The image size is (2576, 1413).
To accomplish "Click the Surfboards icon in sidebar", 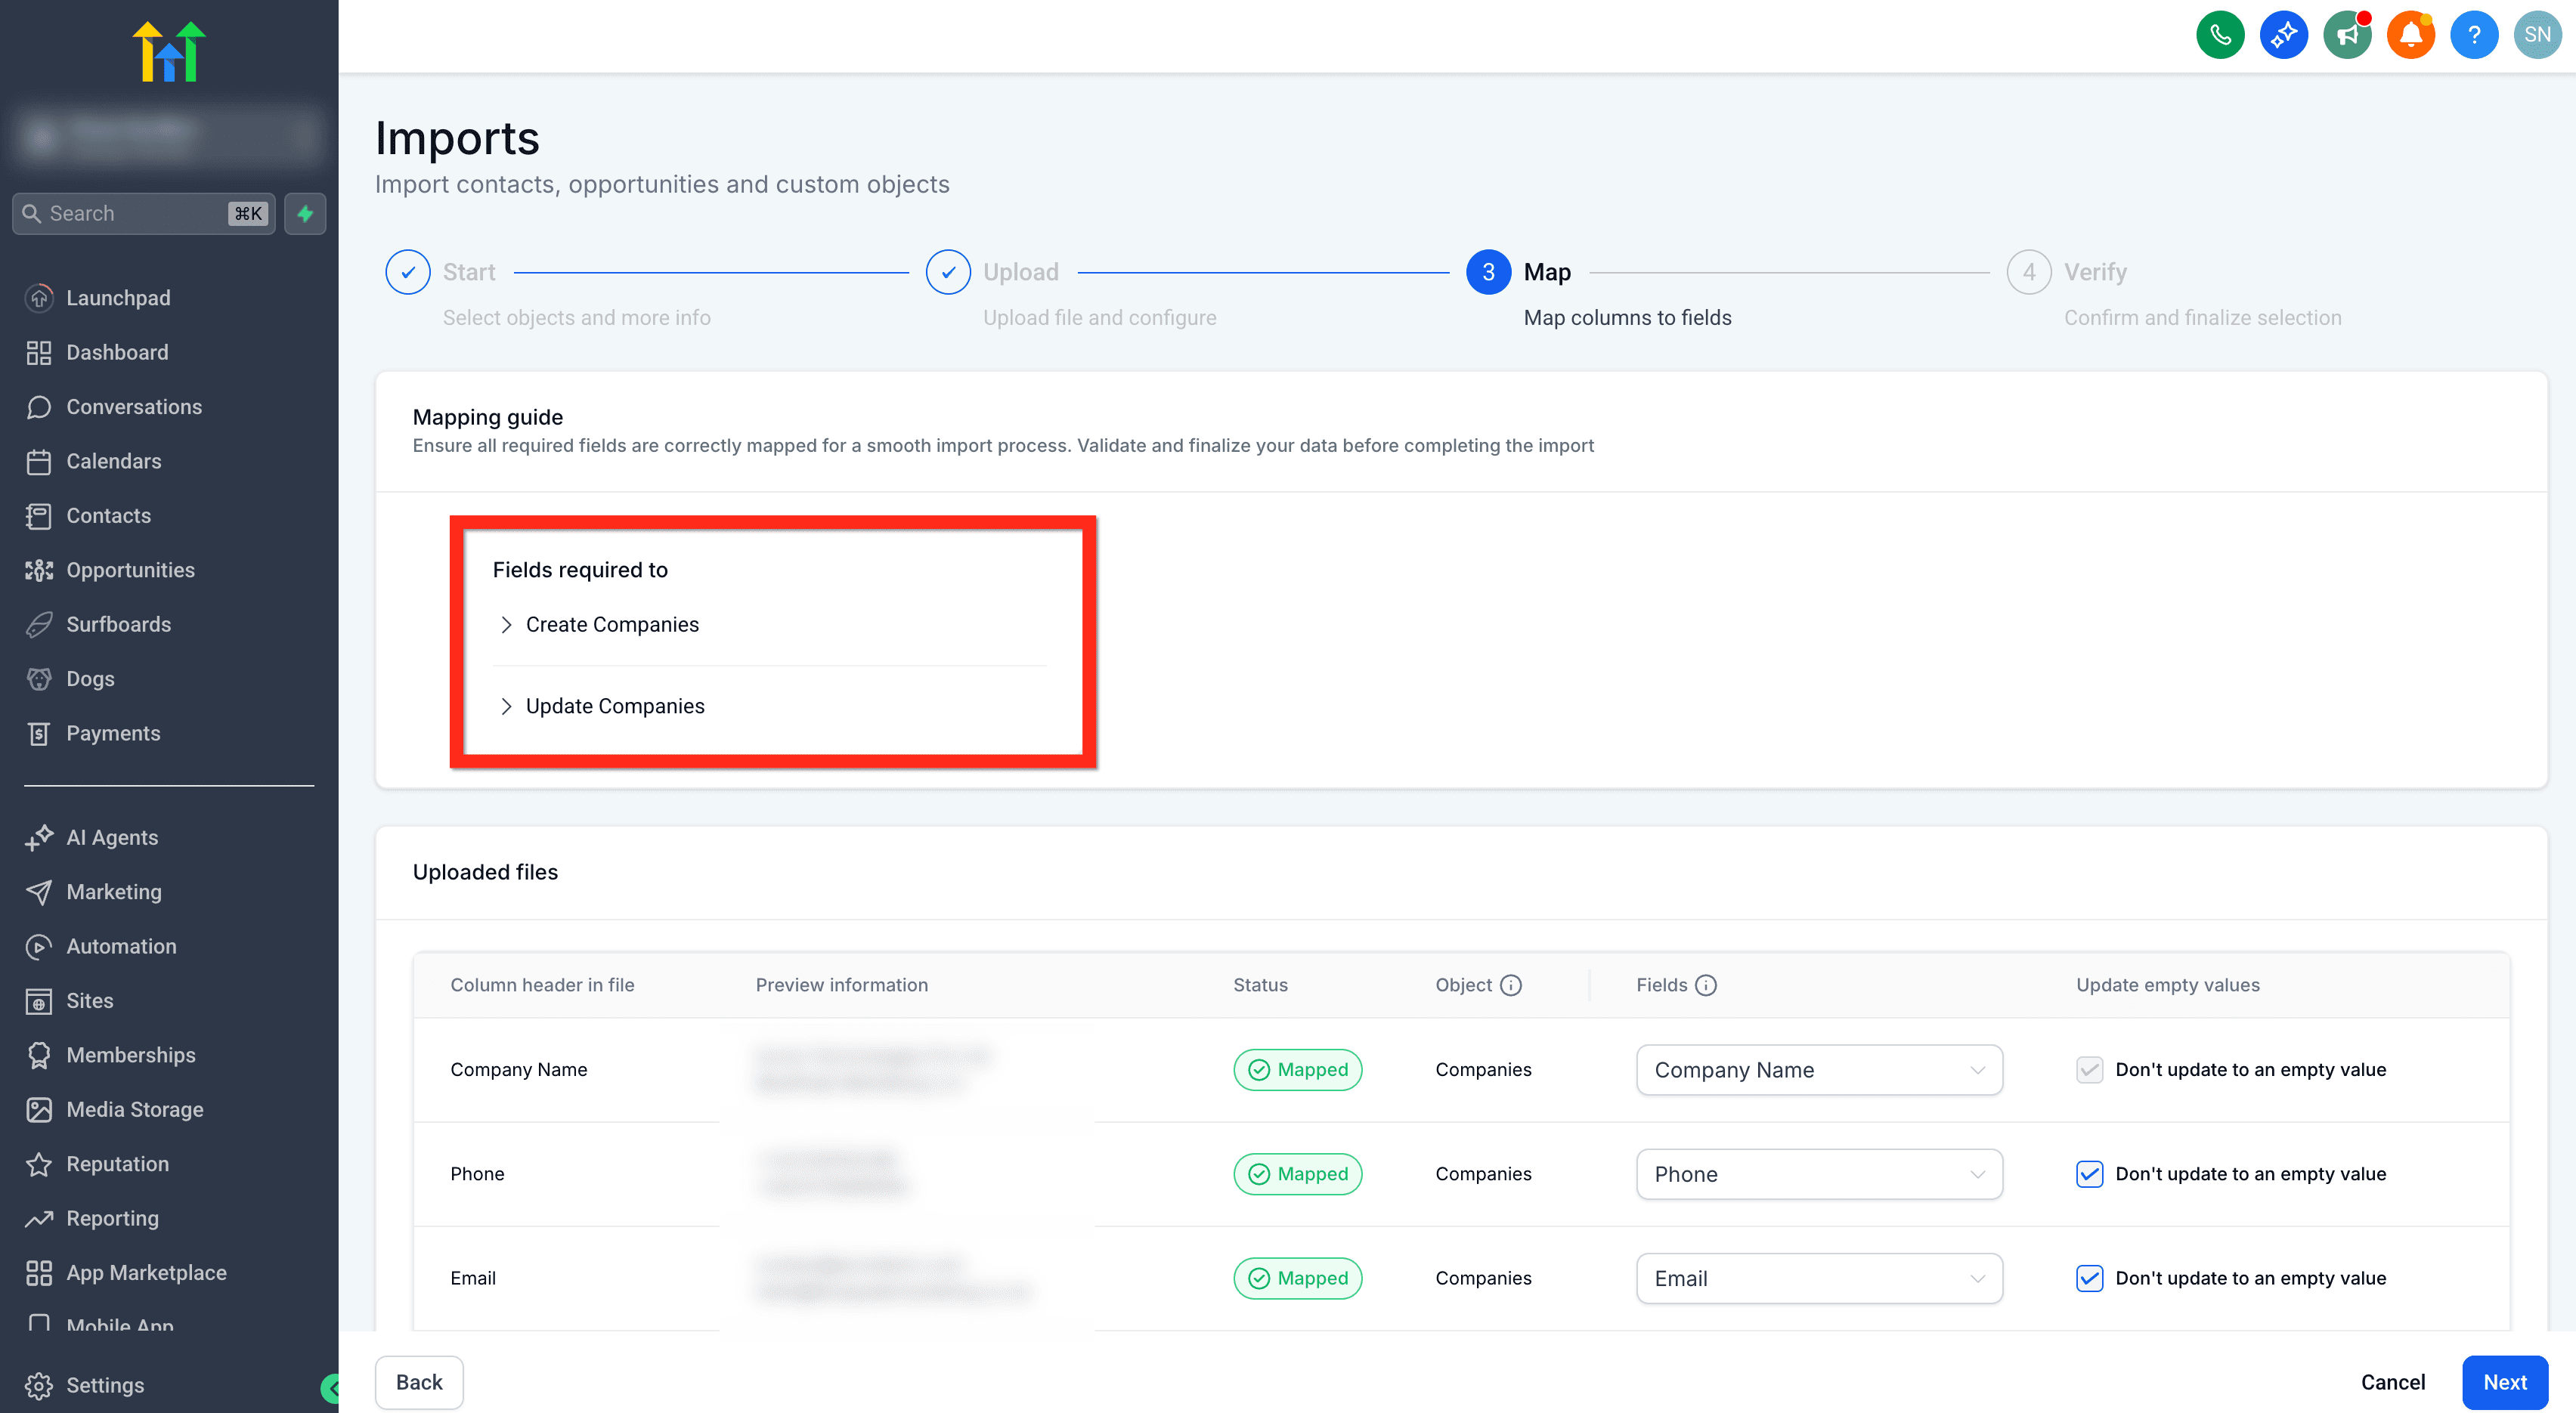I will 39,624.
